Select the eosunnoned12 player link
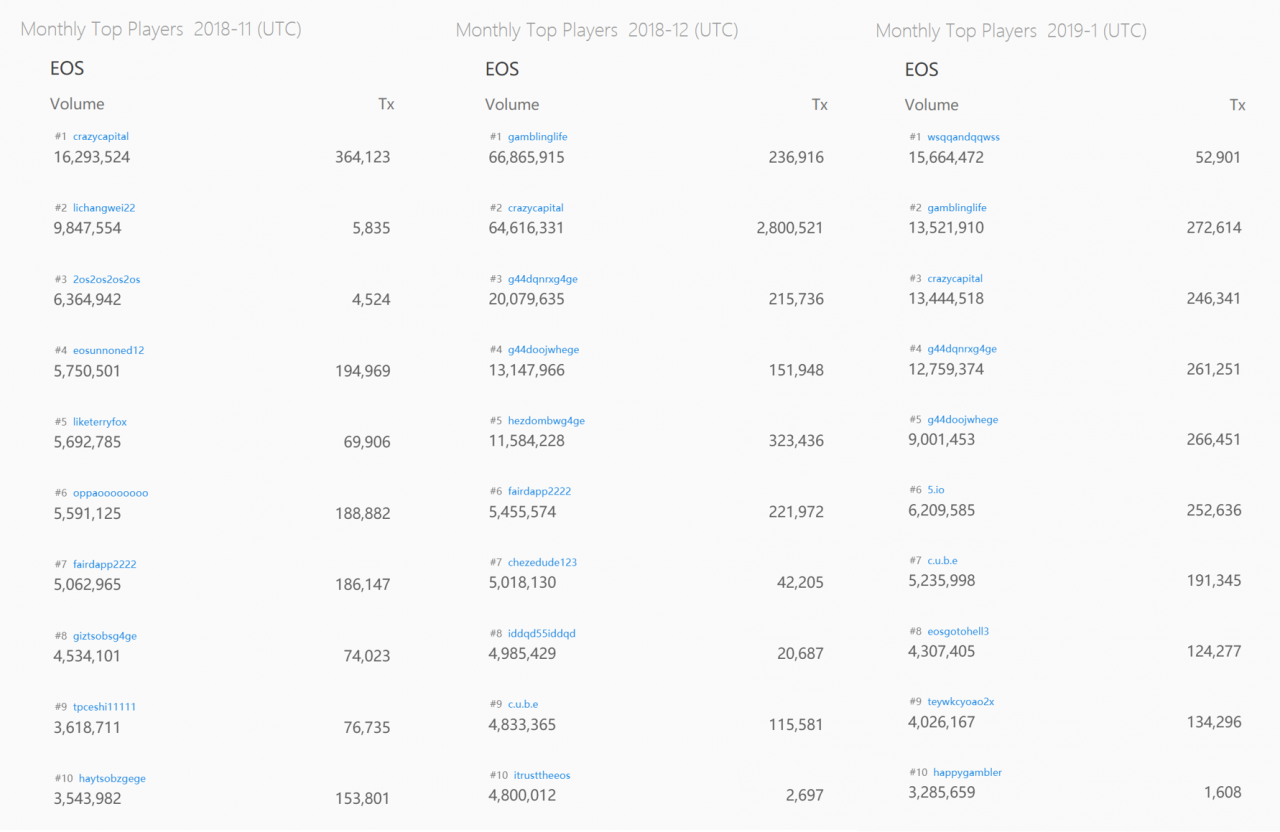This screenshot has height=832, width=1280. pyautogui.click(x=109, y=351)
